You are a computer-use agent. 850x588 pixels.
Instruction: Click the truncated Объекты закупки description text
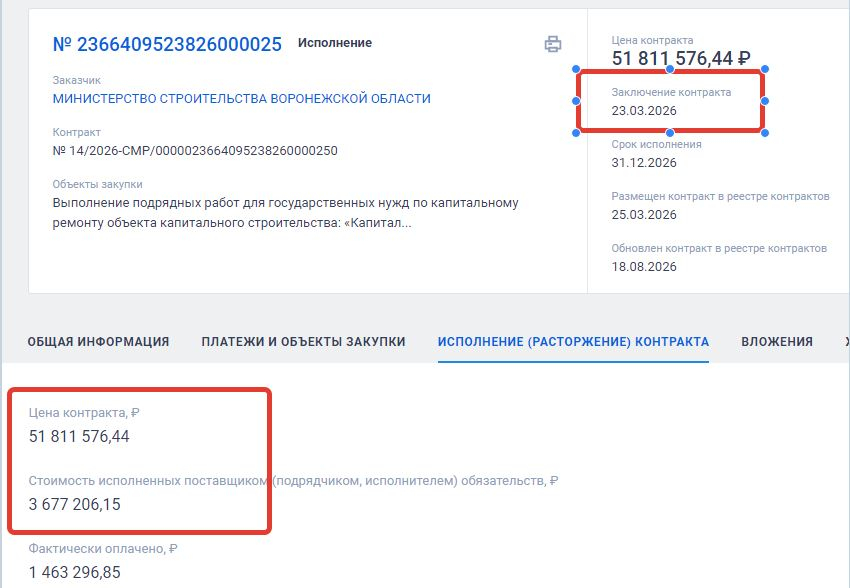(286, 212)
